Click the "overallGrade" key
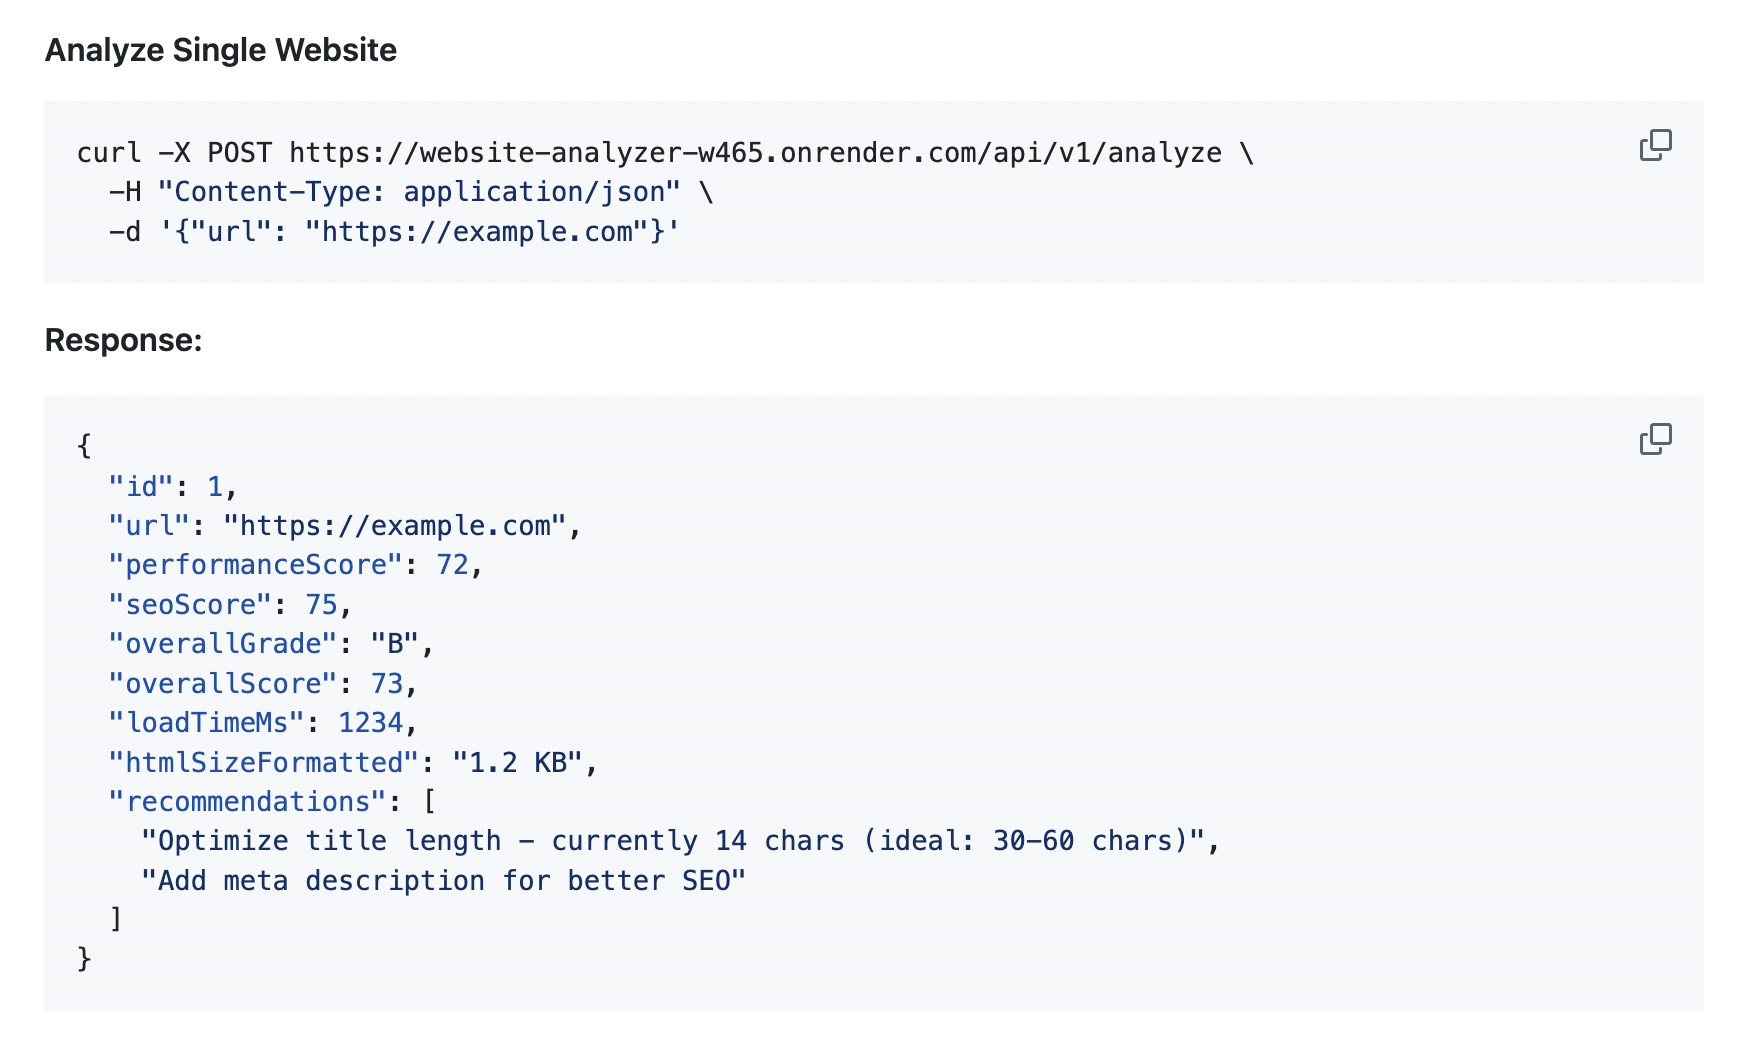 pos(223,644)
